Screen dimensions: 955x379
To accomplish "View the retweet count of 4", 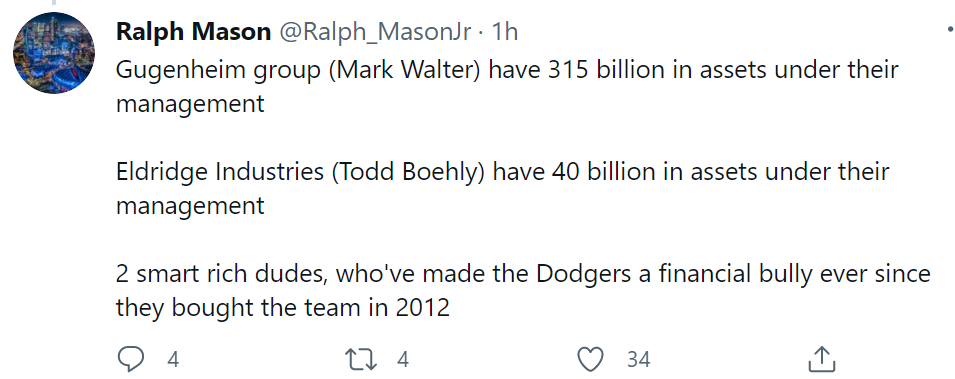I will pos(402,360).
